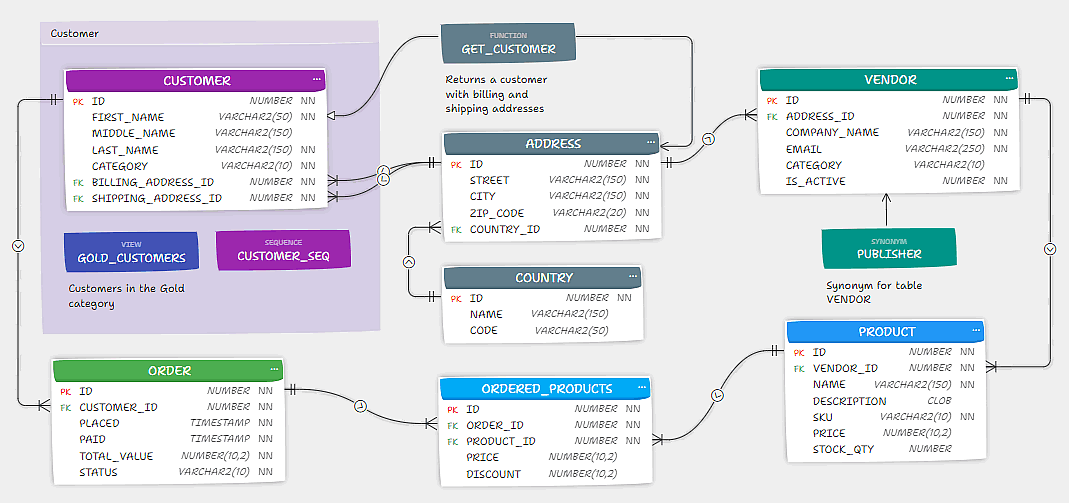
Task: Select the IS_ACTIVE column row
Action: coord(889,181)
